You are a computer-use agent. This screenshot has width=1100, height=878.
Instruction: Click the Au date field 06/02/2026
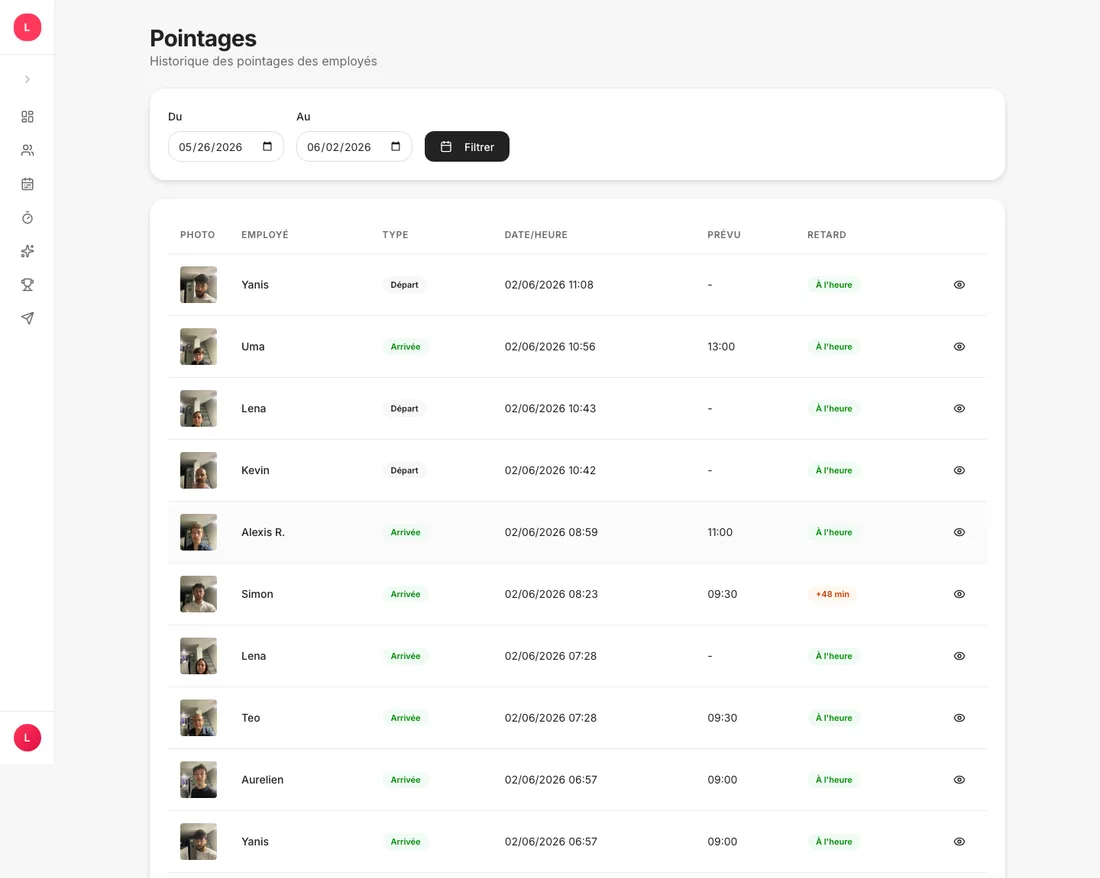[x=354, y=147]
